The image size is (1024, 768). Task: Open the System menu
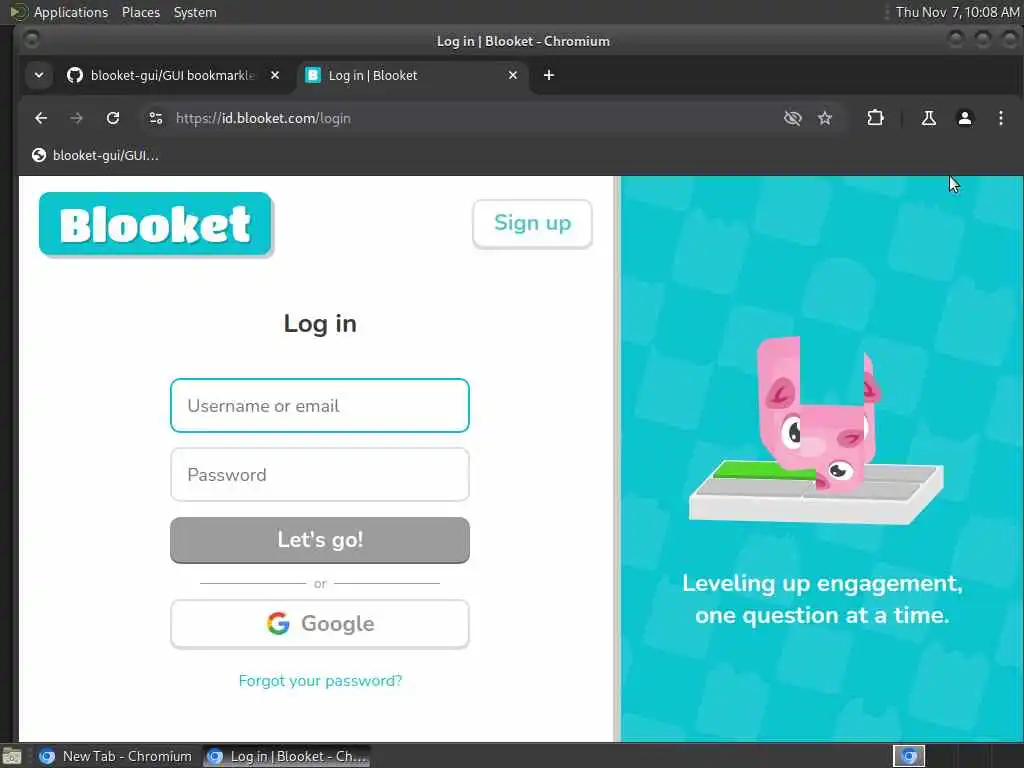pos(195,12)
